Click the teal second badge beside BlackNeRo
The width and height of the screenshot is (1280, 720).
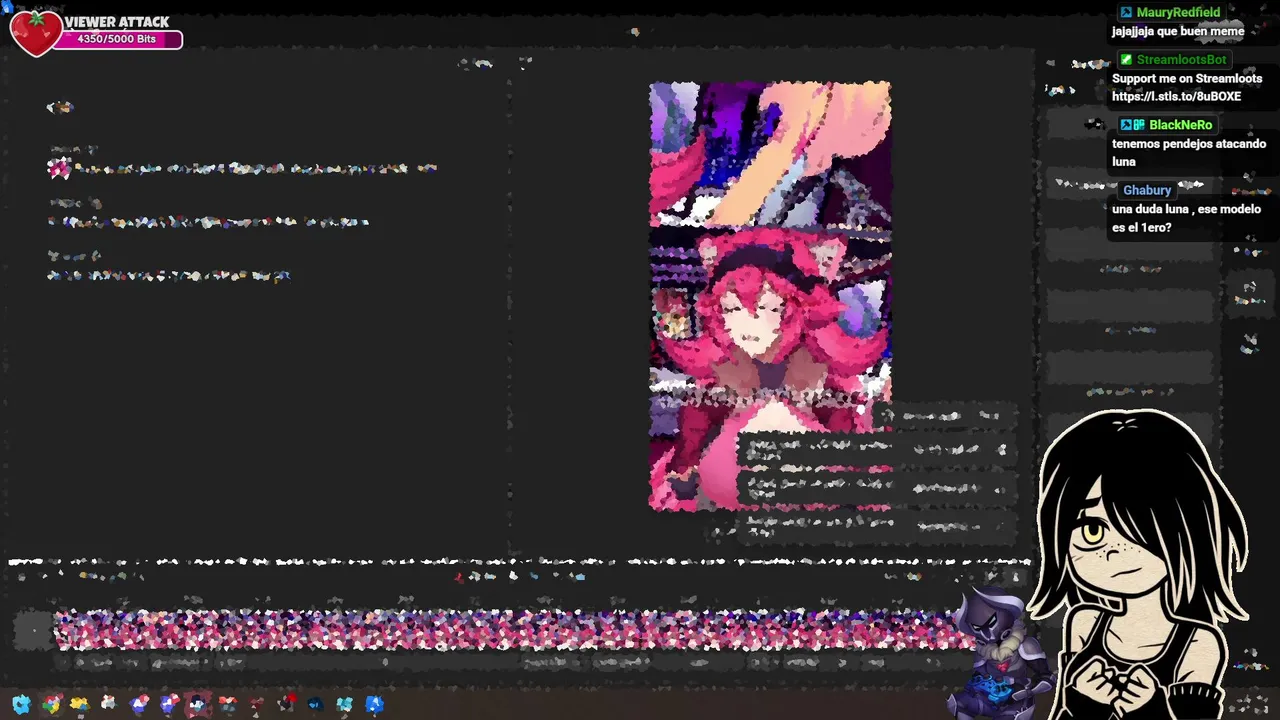(1139, 125)
